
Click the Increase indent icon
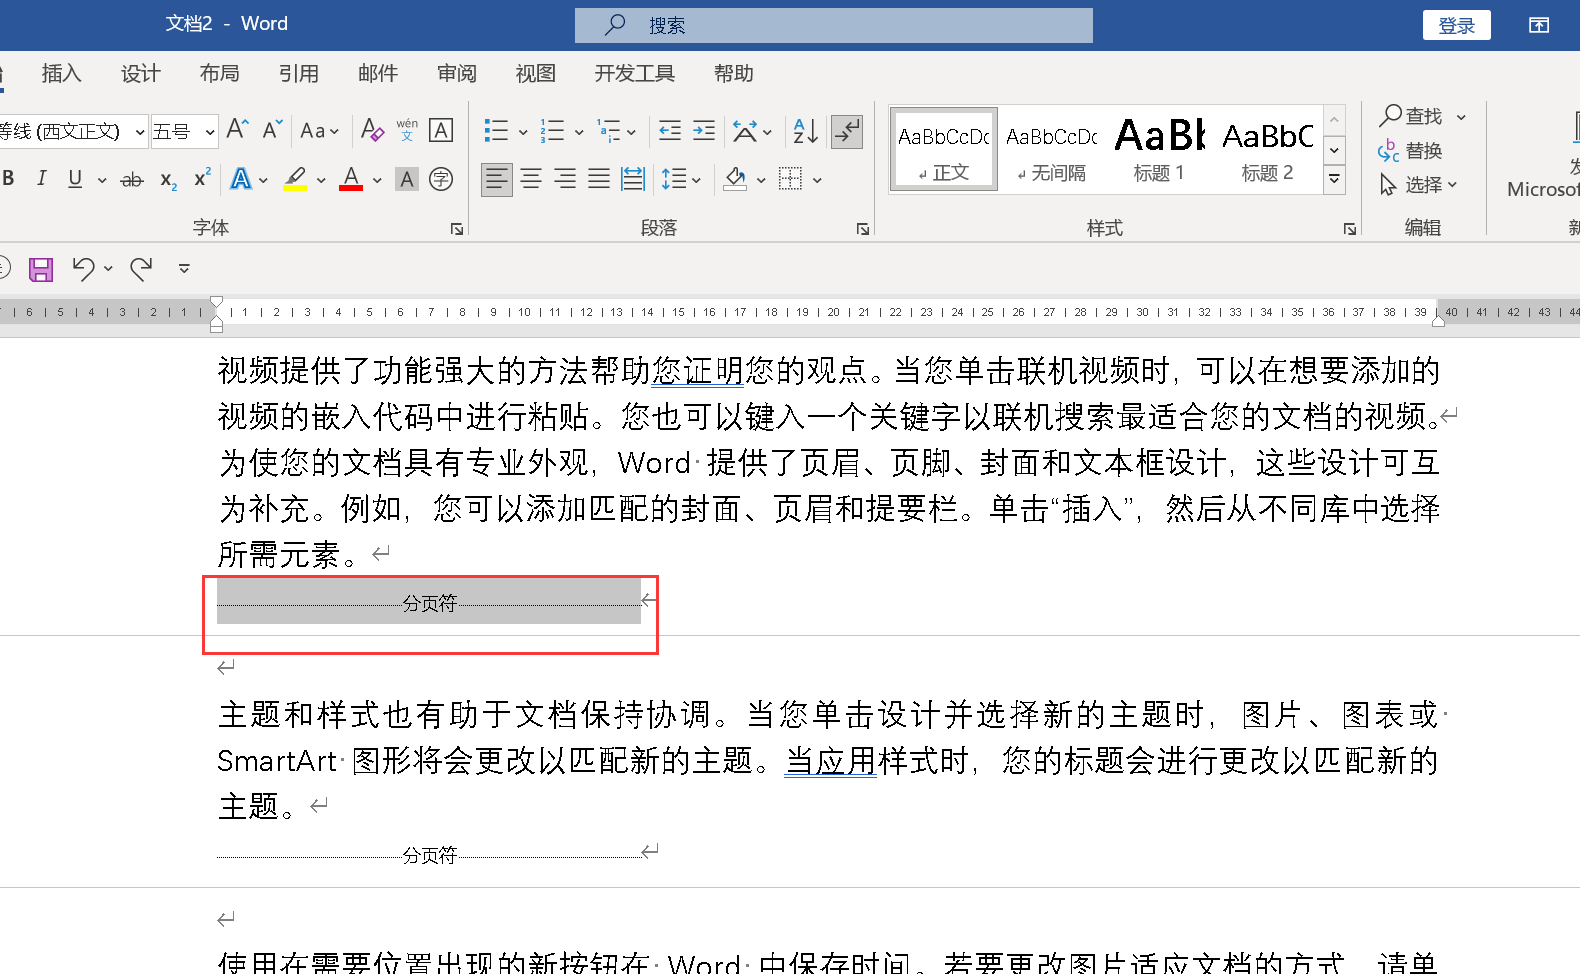coord(704,131)
